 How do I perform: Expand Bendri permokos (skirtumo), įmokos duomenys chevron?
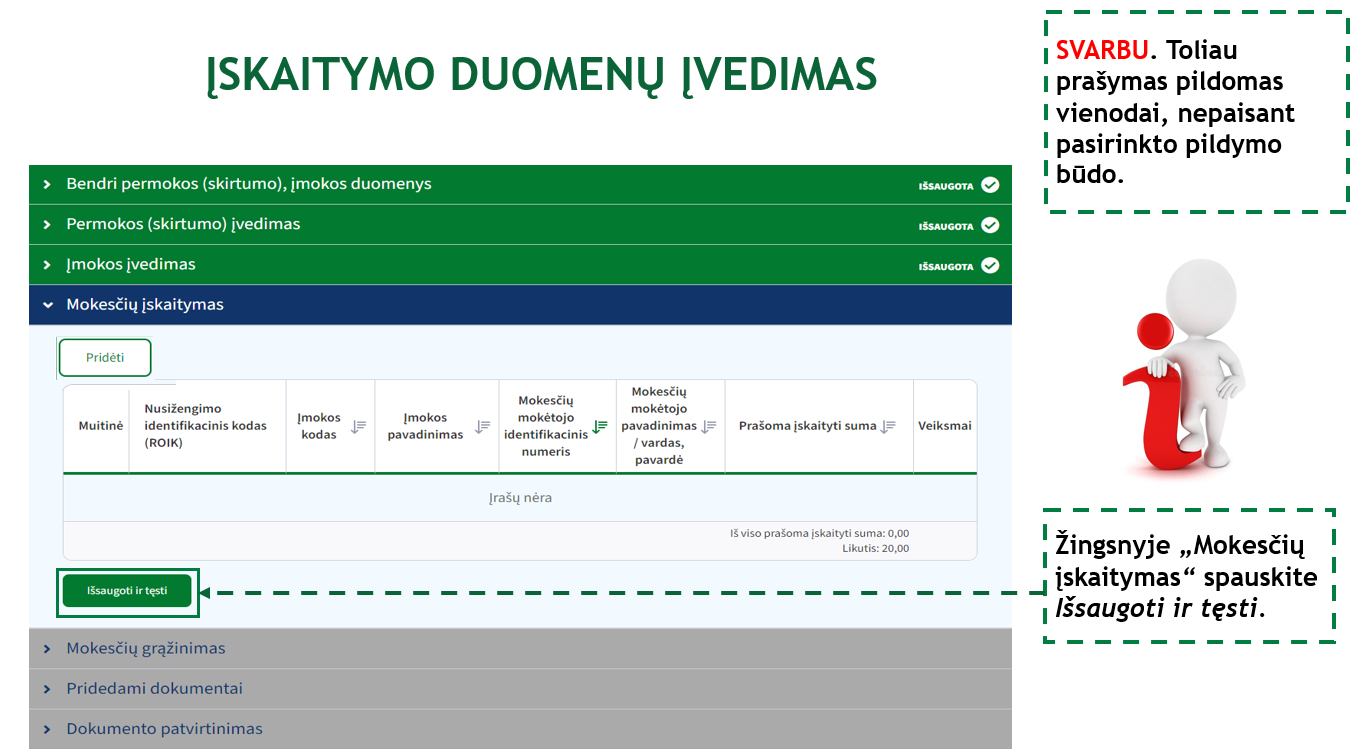point(47,185)
